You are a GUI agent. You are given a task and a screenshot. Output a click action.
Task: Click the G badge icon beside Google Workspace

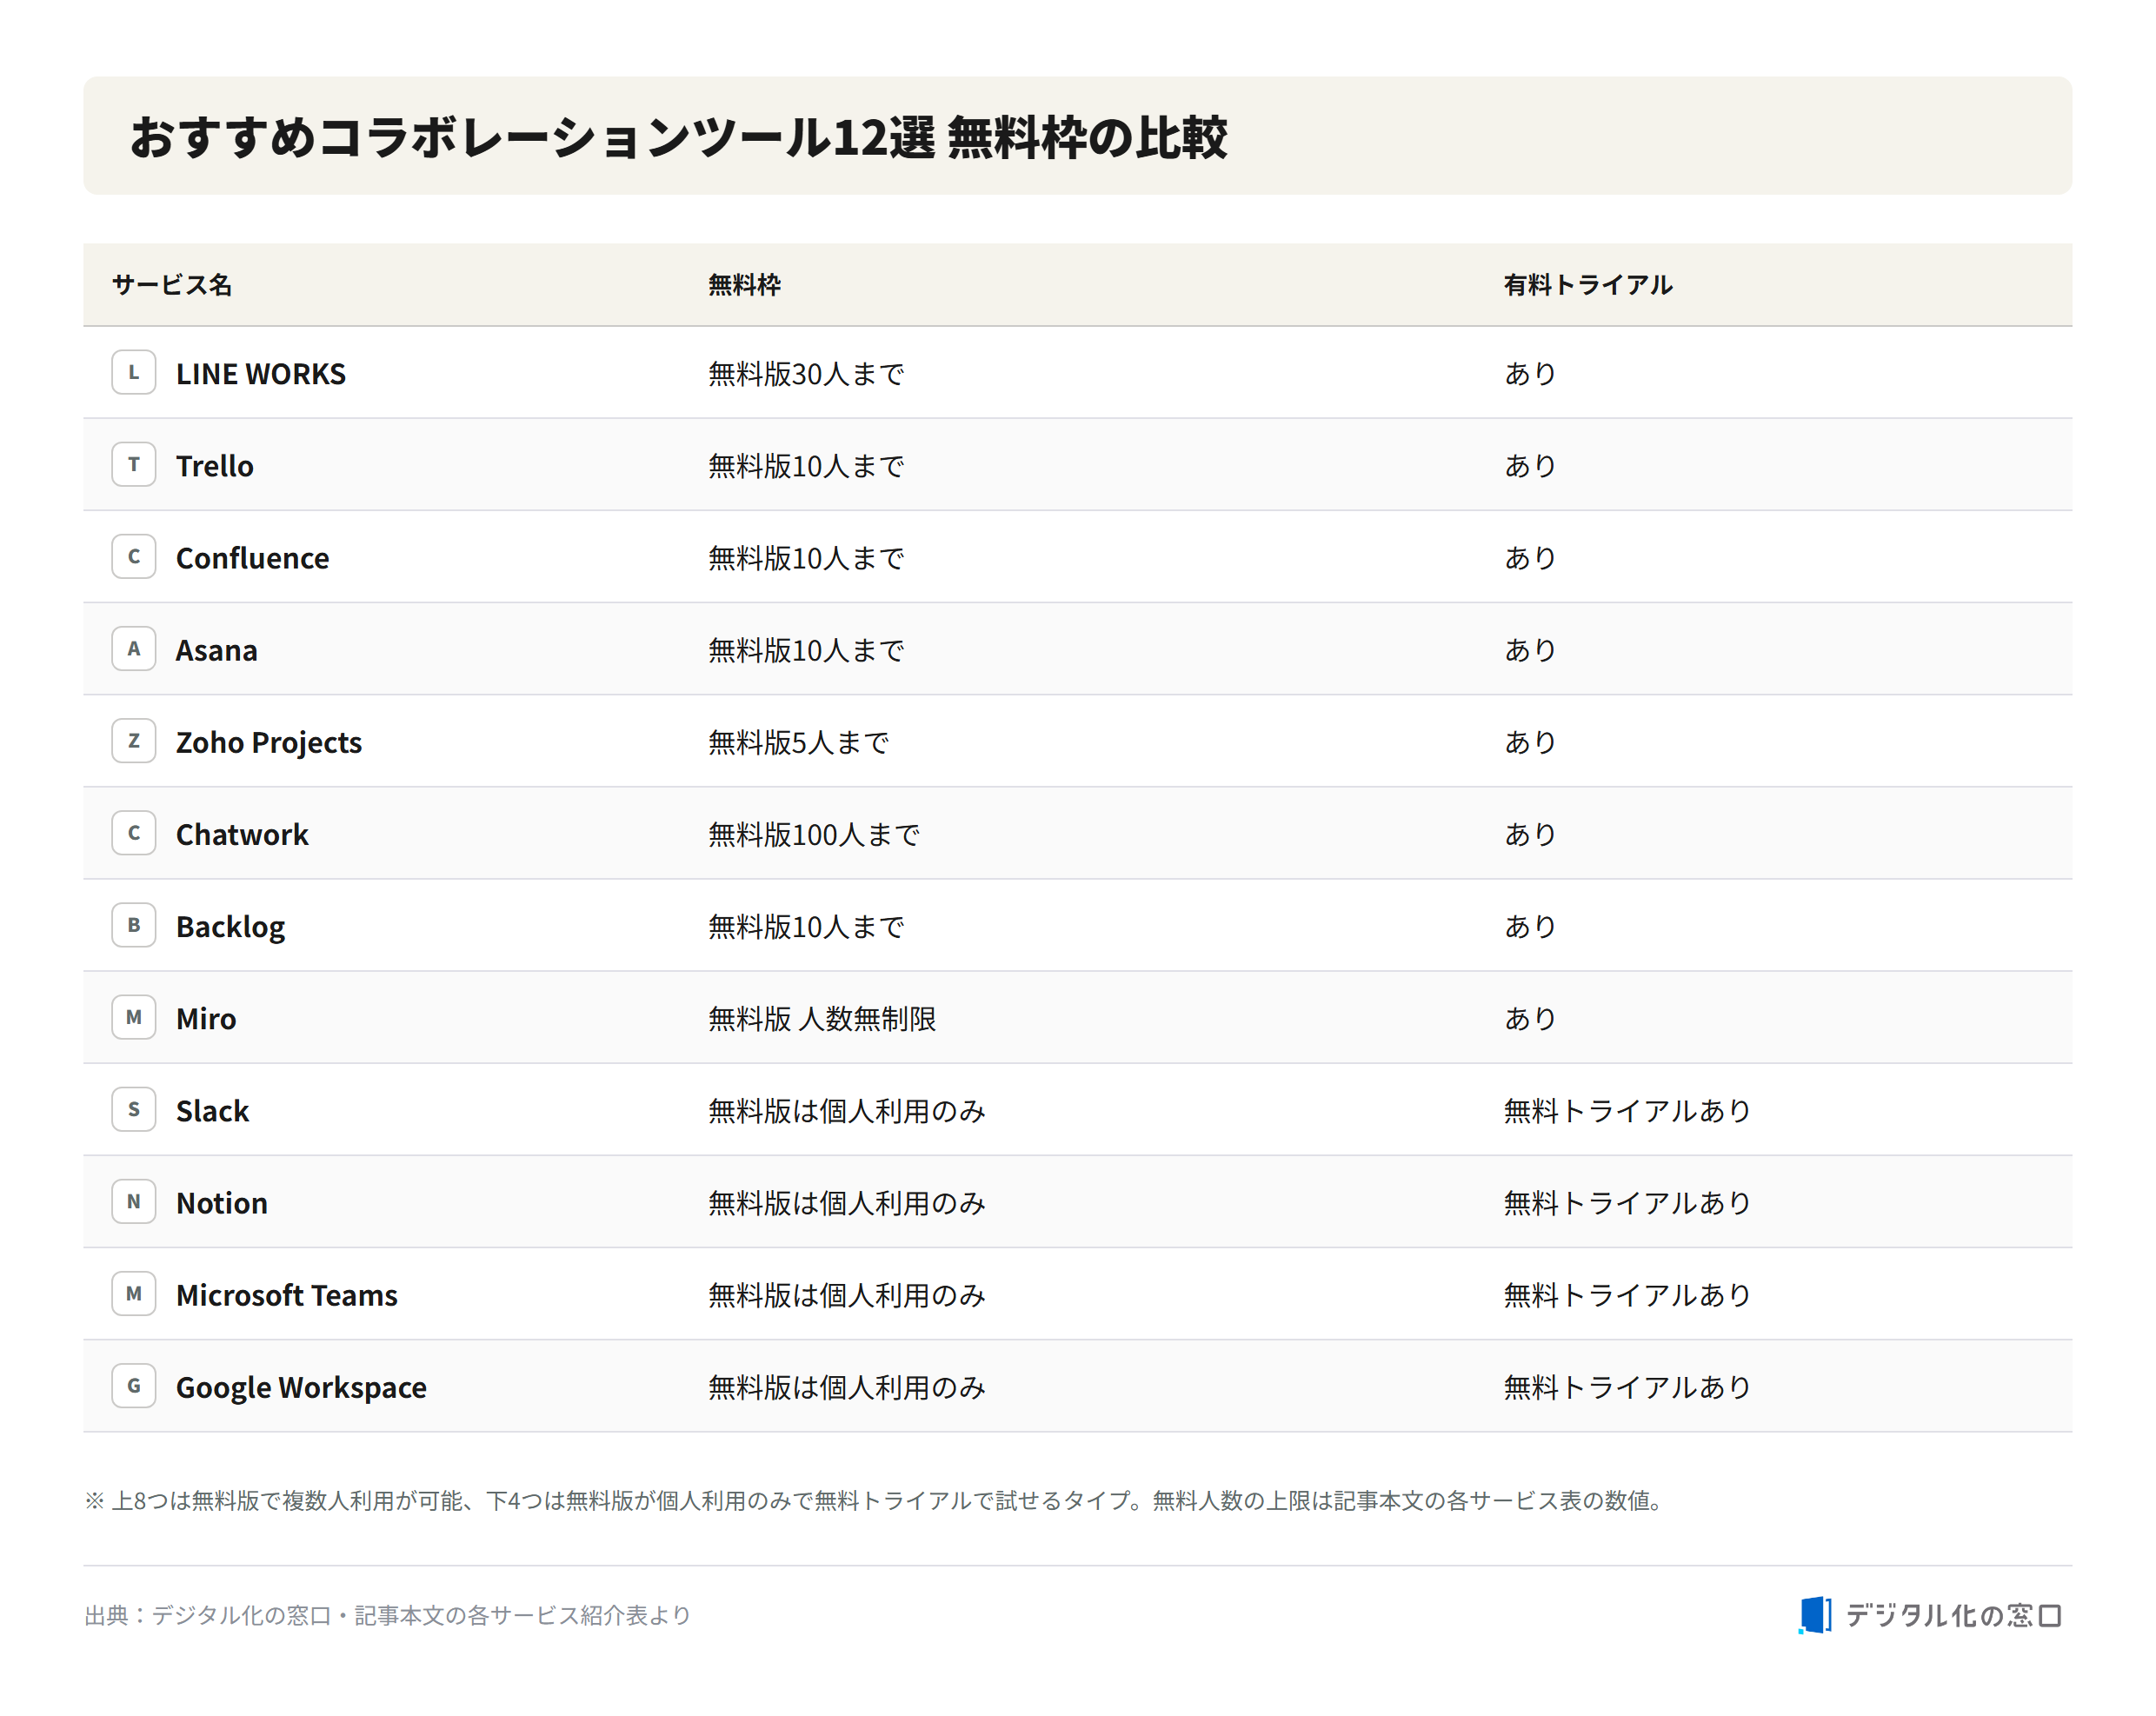[x=133, y=1385]
